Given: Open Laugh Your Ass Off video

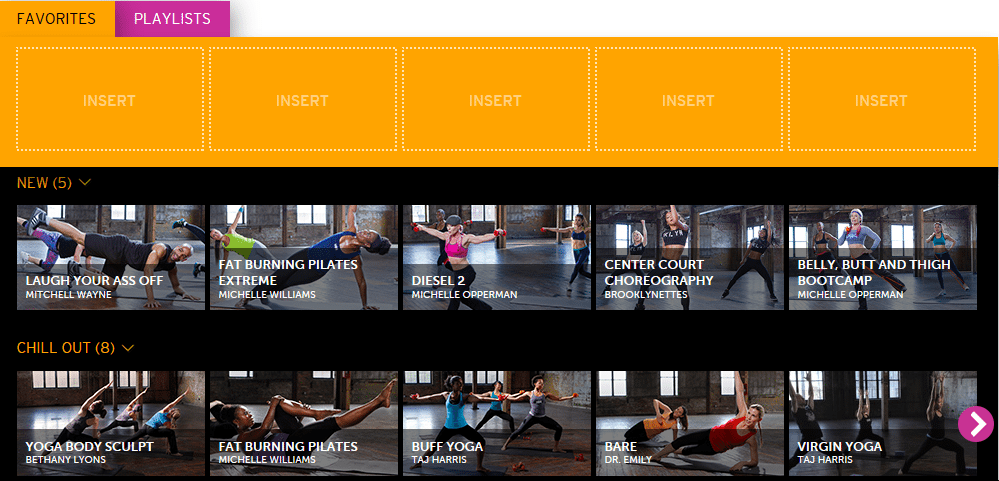Looking at the screenshot, I should coord(111,257).
